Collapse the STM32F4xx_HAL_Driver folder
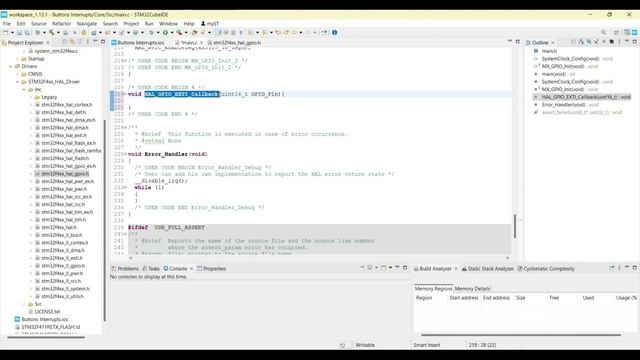Viewport: 640px width, 360px height. [18, 82]
